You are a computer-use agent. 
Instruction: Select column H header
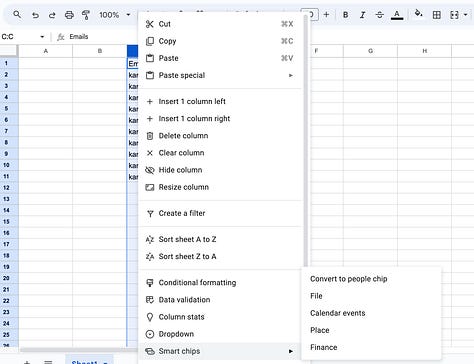pos(425,51)
